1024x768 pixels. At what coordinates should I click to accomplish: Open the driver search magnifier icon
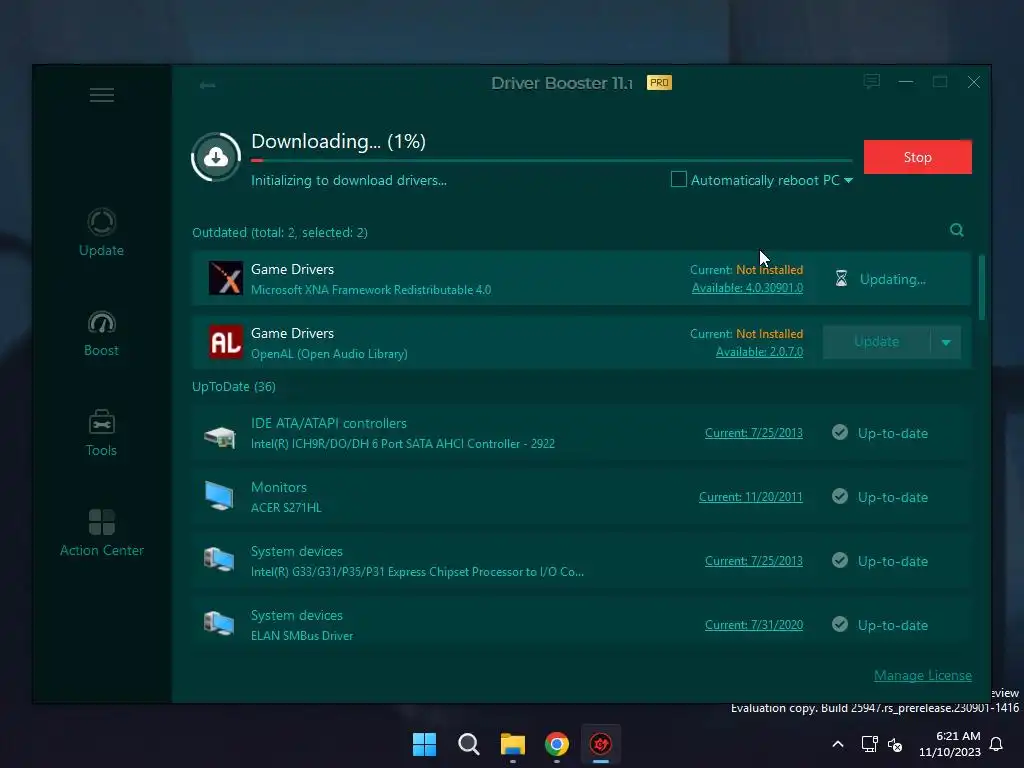coord(957,230)
